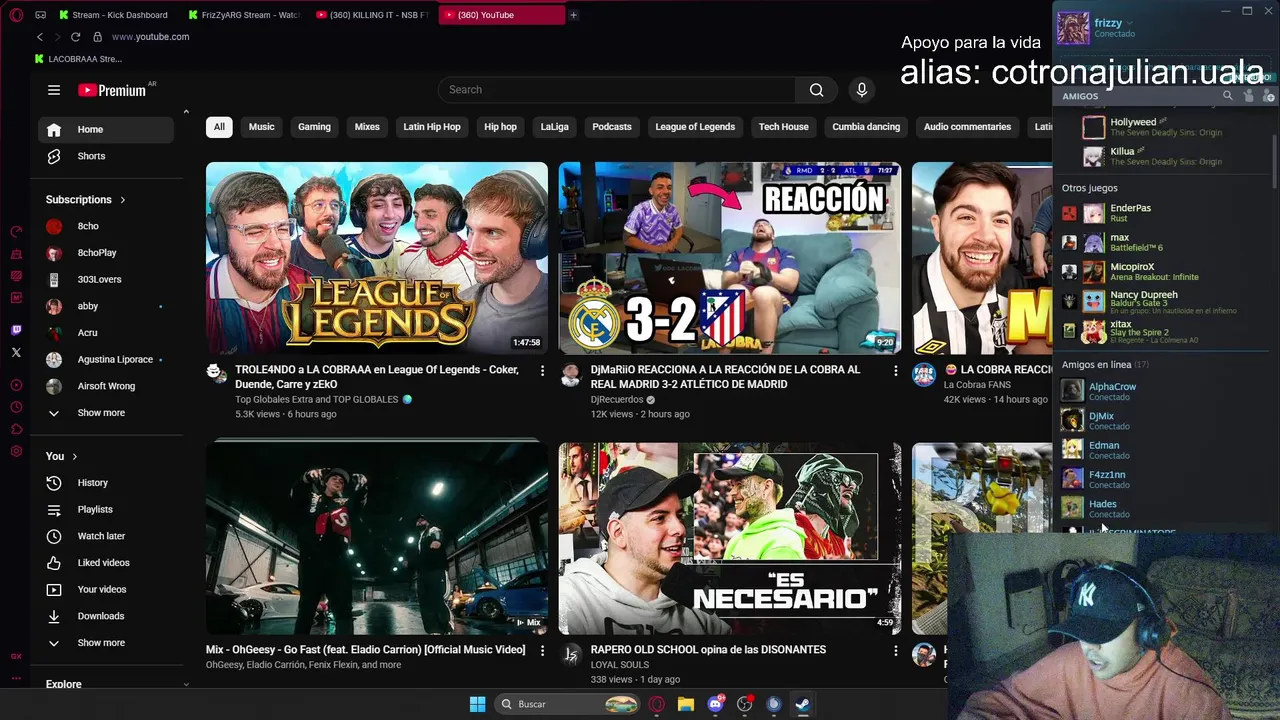Open the Agustina Liporace subscription
The image size is (1280, 720).
[106, 359]
